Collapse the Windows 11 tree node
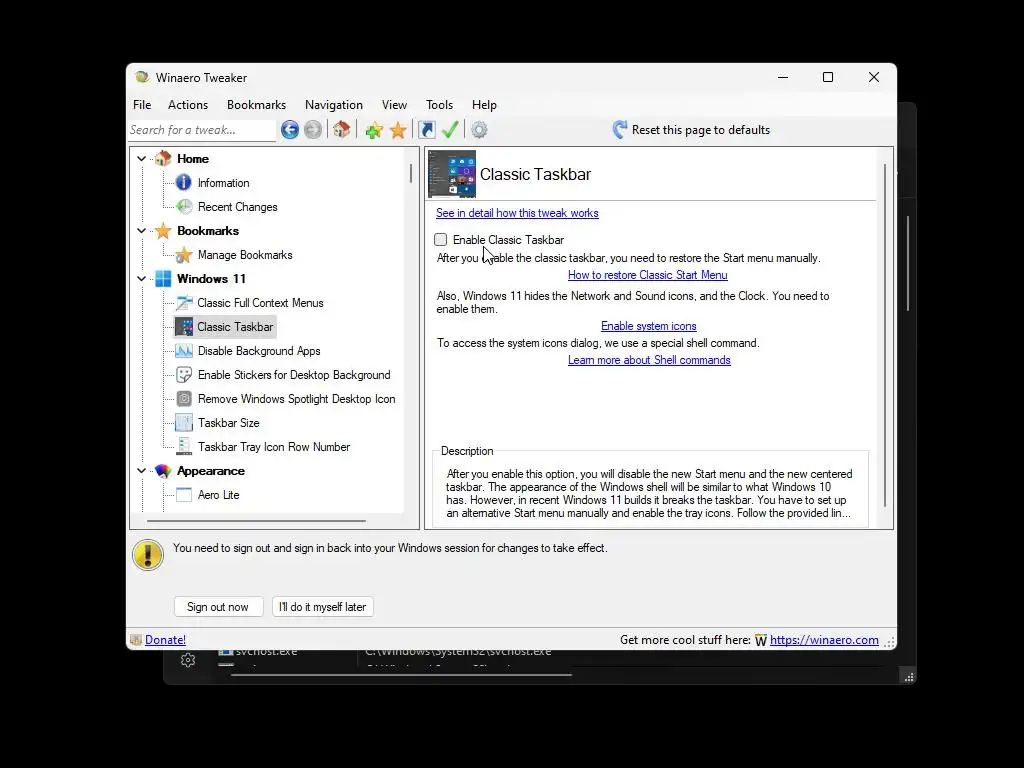Screen dimensions: 1024x768 click(x=141, y=279)
